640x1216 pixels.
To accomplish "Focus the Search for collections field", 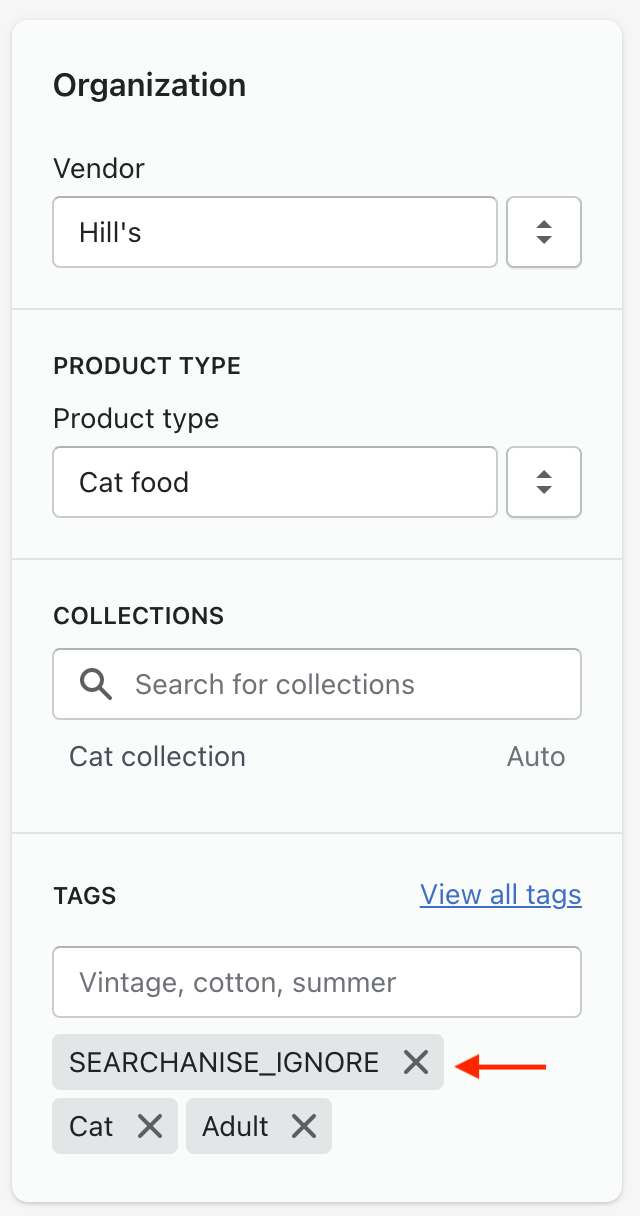I will coord(340,684).
